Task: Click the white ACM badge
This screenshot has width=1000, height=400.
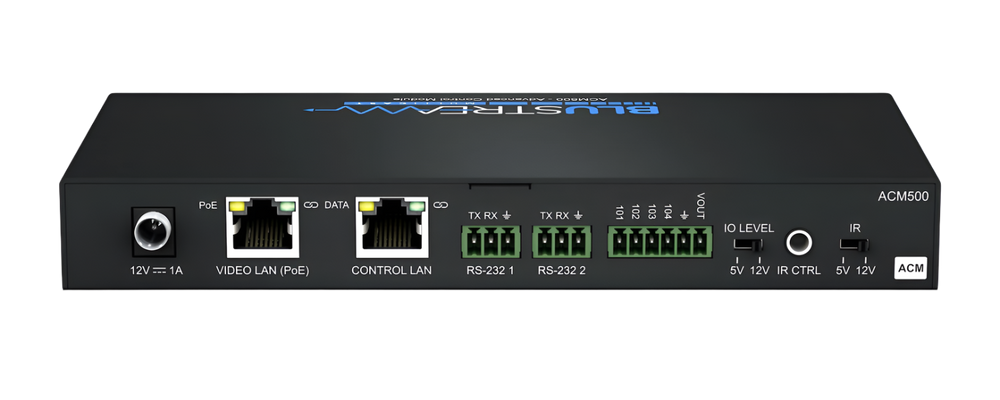Action: 910,267
